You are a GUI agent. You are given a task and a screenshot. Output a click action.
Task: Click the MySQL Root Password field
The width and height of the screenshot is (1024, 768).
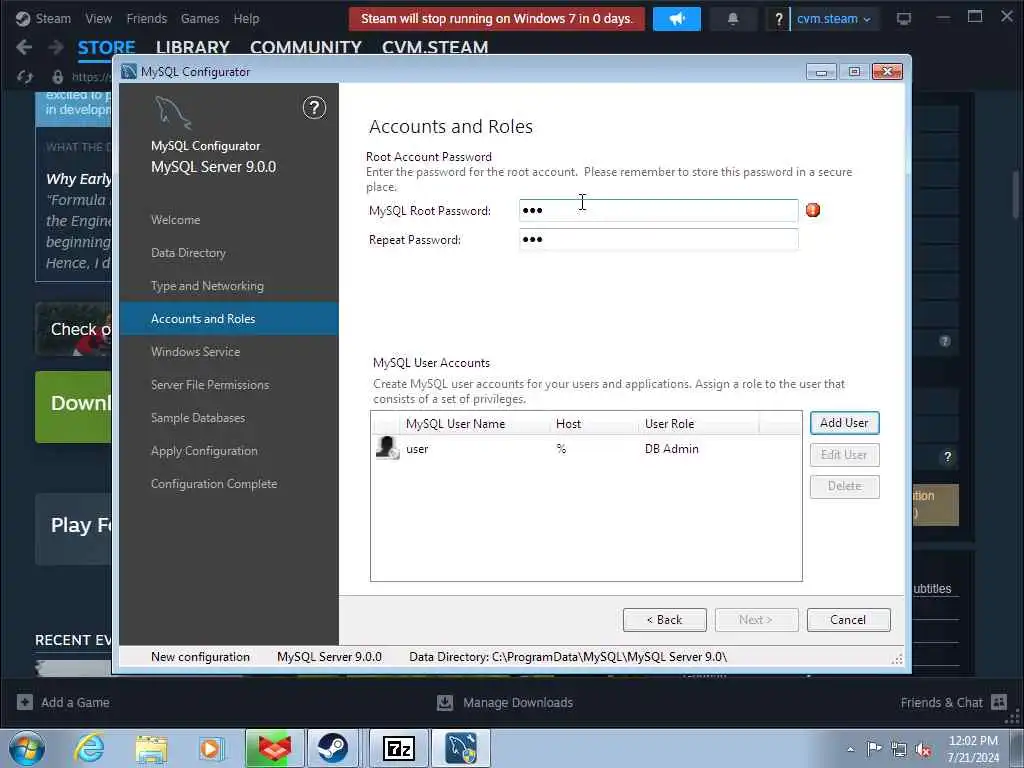coord(658,210)
